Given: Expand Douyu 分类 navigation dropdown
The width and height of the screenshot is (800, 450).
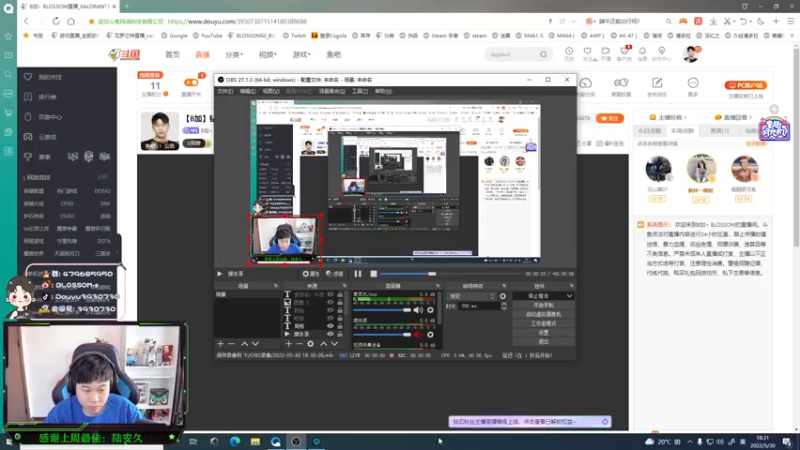Looking at the screenshot, I should click(x=234, y=55).
